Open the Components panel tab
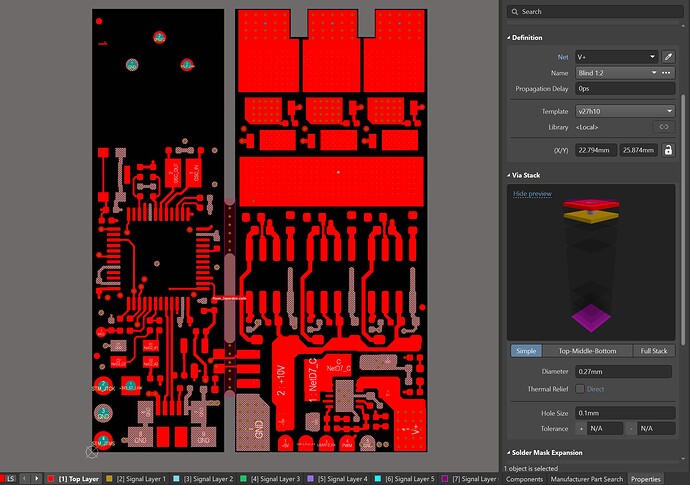This screenshot has width=690, height=485. tap(524, 479)
